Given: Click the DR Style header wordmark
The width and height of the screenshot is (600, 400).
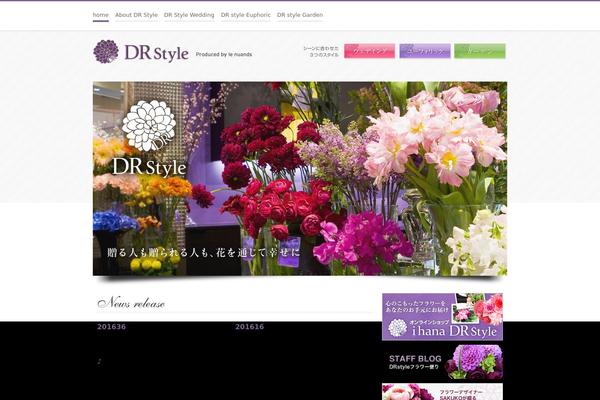Looking at the screenshot, I should pos(157,53).
